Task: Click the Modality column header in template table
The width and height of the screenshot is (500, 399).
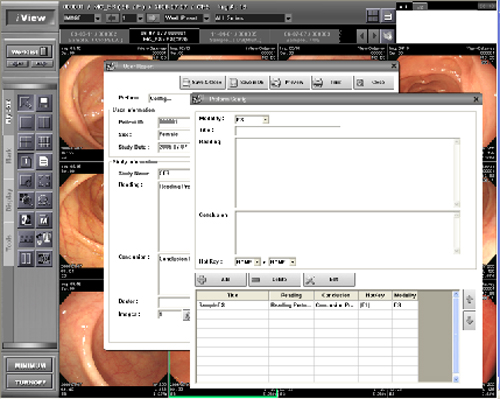Action: [405, 295]
